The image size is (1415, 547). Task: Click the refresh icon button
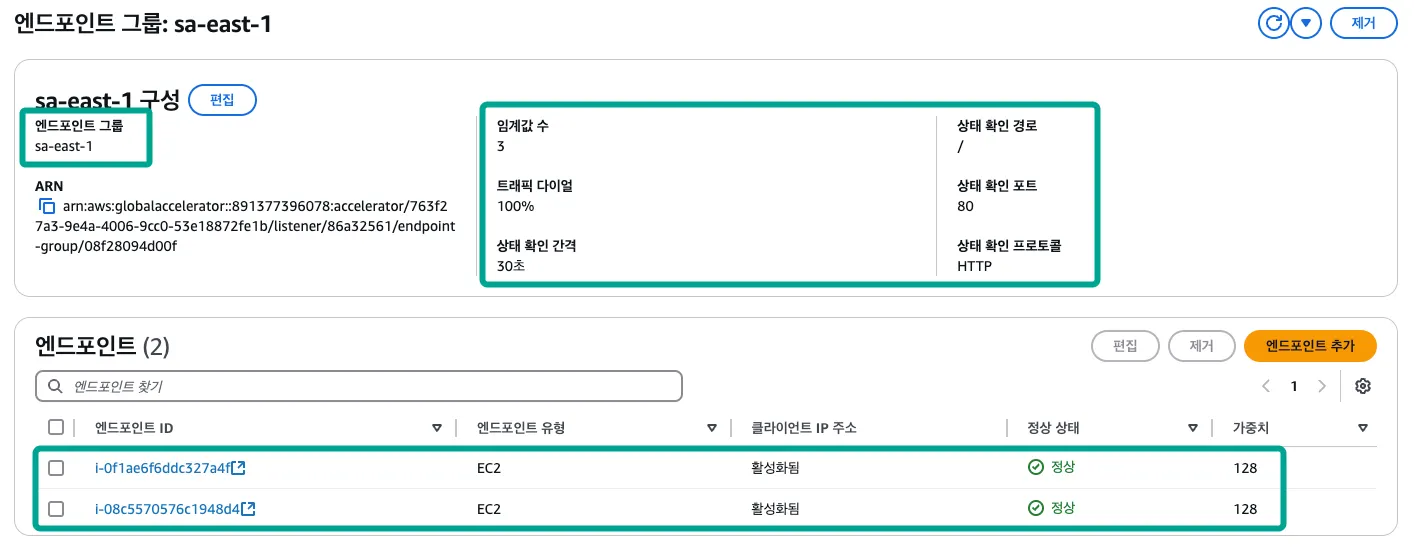[1274, 23]
